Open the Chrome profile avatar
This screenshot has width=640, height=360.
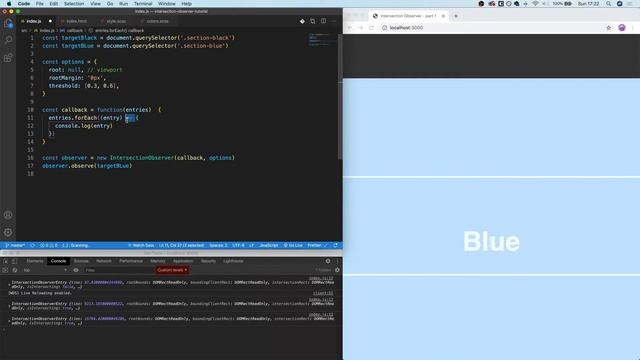622,28
